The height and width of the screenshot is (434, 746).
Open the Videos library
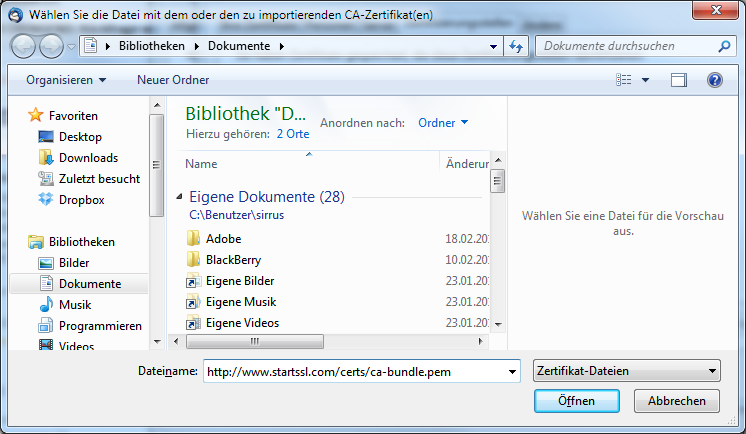[x=76, y=345]
